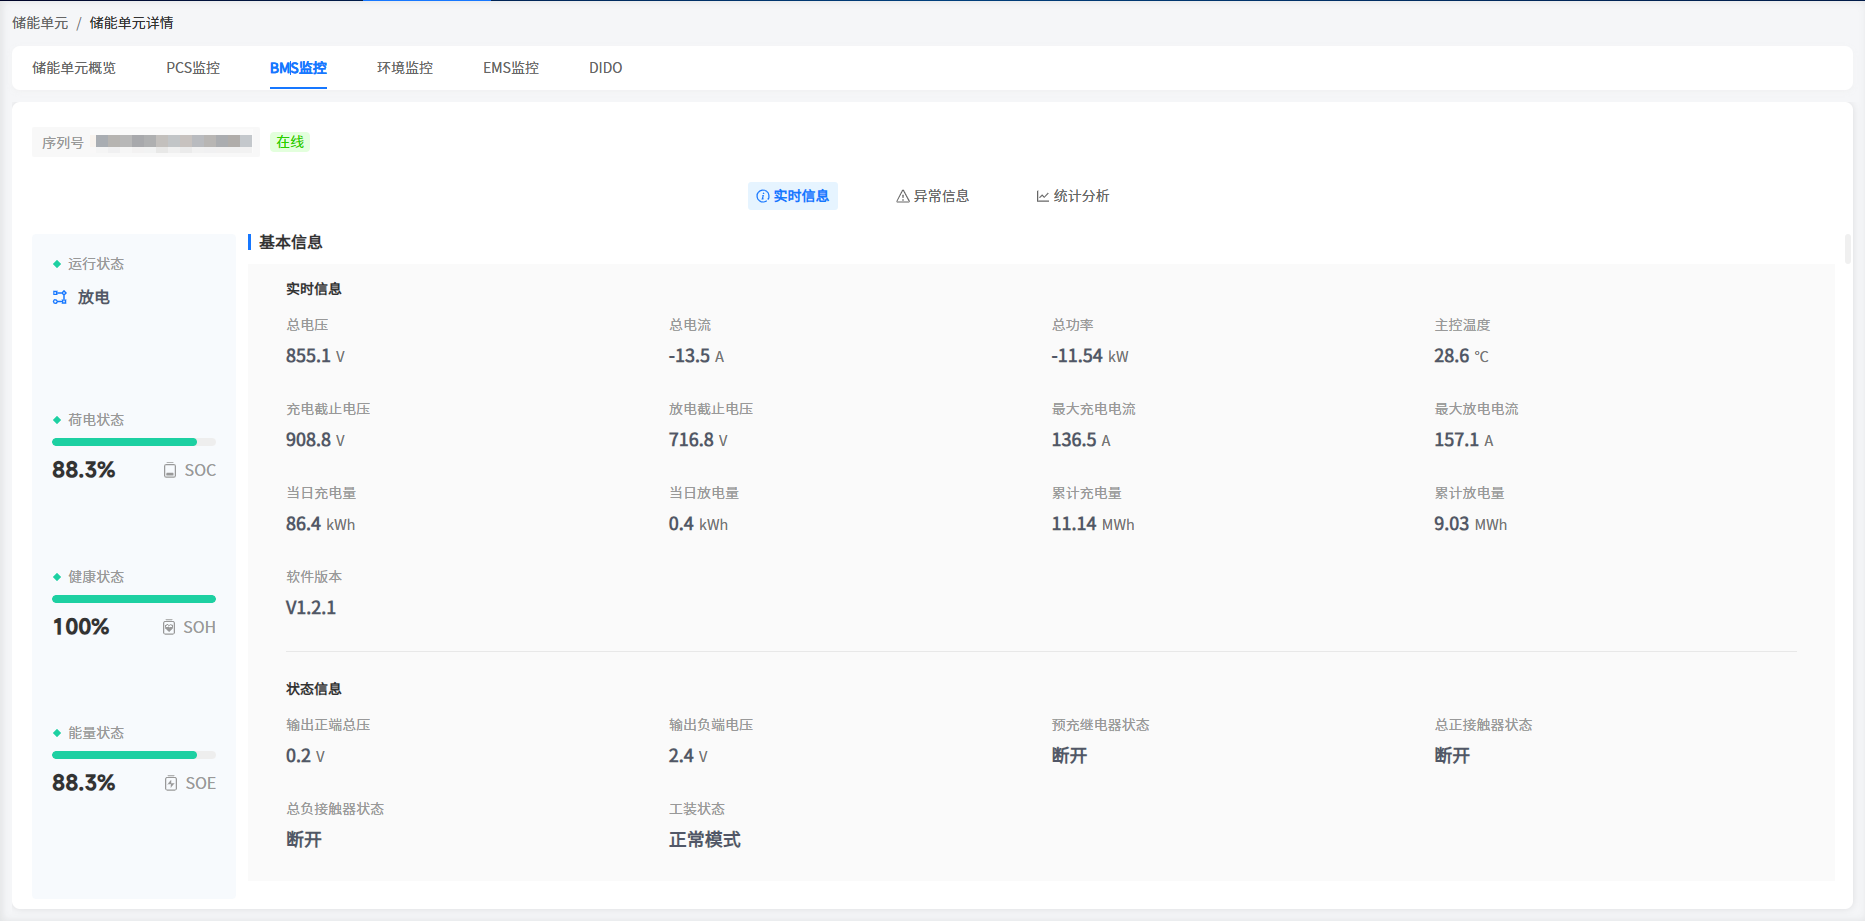
Task: Click the SOE energy icon
Action: click(x=171, y=784)
